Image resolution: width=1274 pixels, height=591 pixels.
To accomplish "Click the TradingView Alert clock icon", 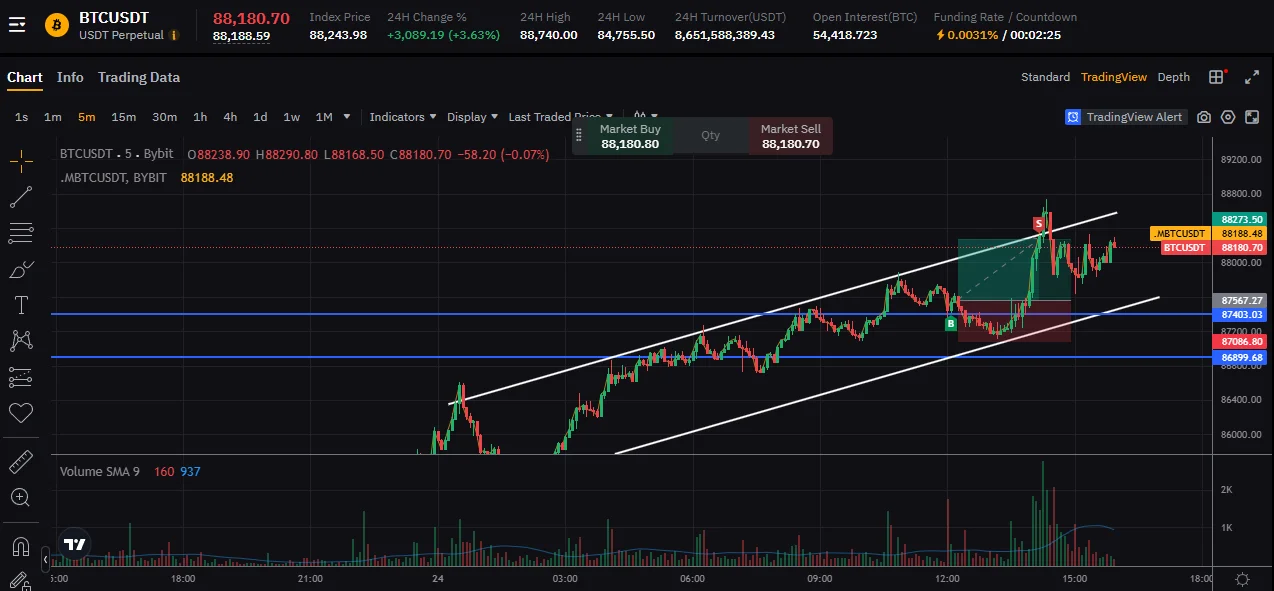I will (x=1074, y=117).
